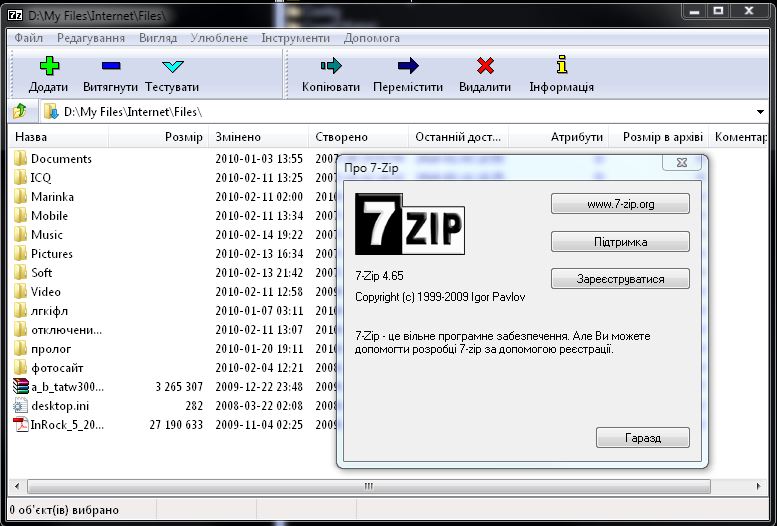Click size value 27 190 633

click(176, 425)
